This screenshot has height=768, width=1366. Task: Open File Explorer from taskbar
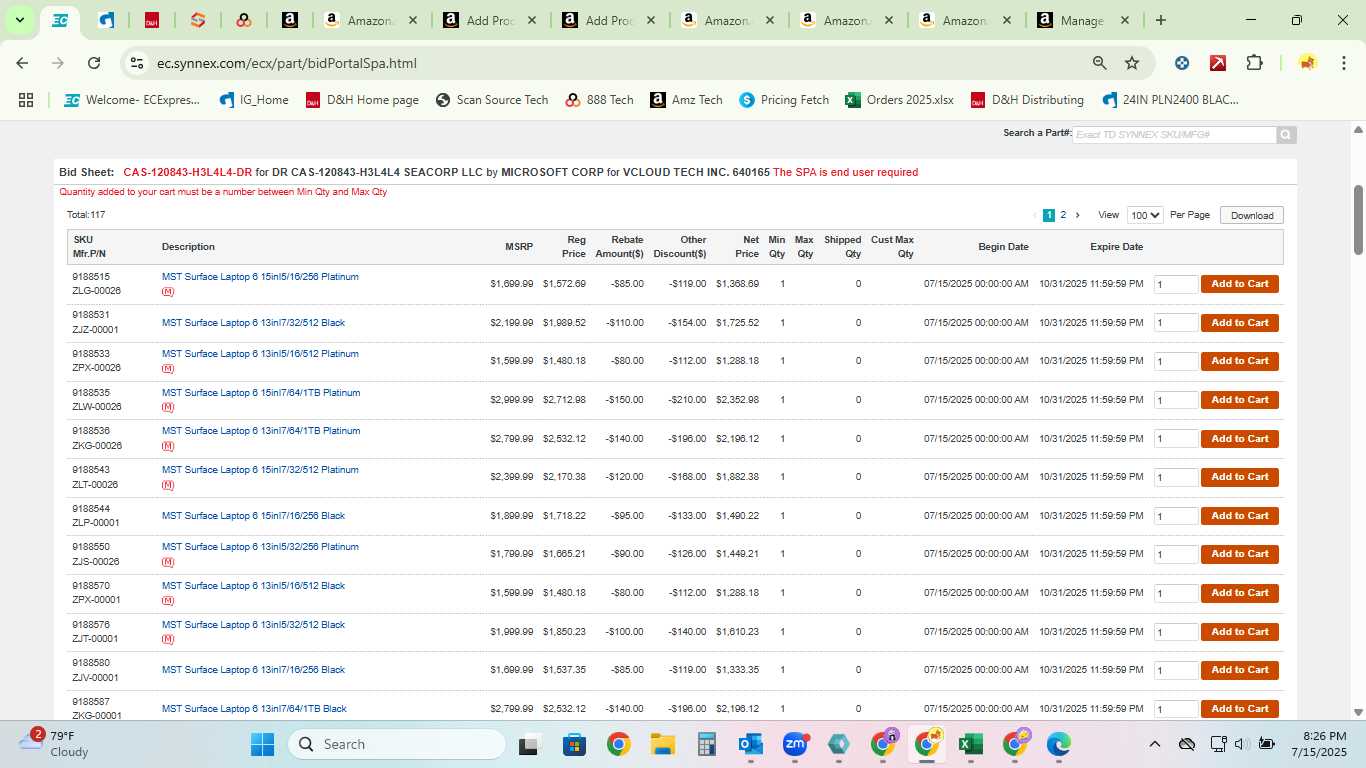(x=662, y=744)
